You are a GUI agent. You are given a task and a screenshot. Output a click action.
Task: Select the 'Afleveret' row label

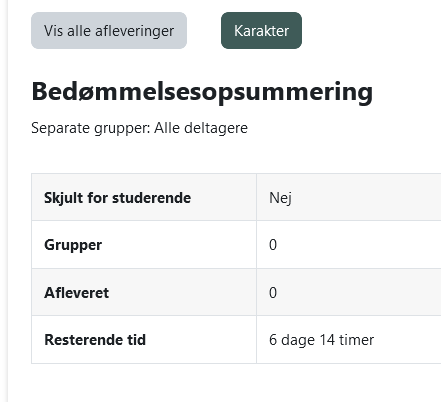(x=77, y=293)
